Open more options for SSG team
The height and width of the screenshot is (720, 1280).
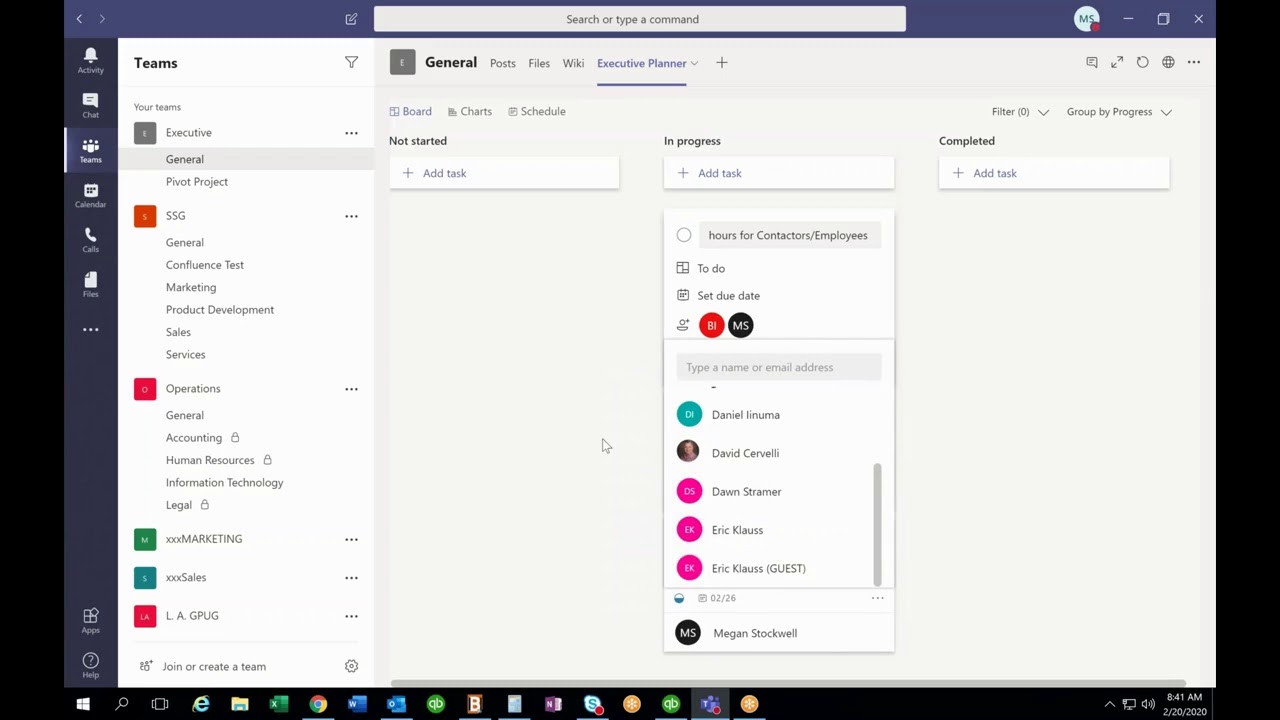[x=351, y=216]
